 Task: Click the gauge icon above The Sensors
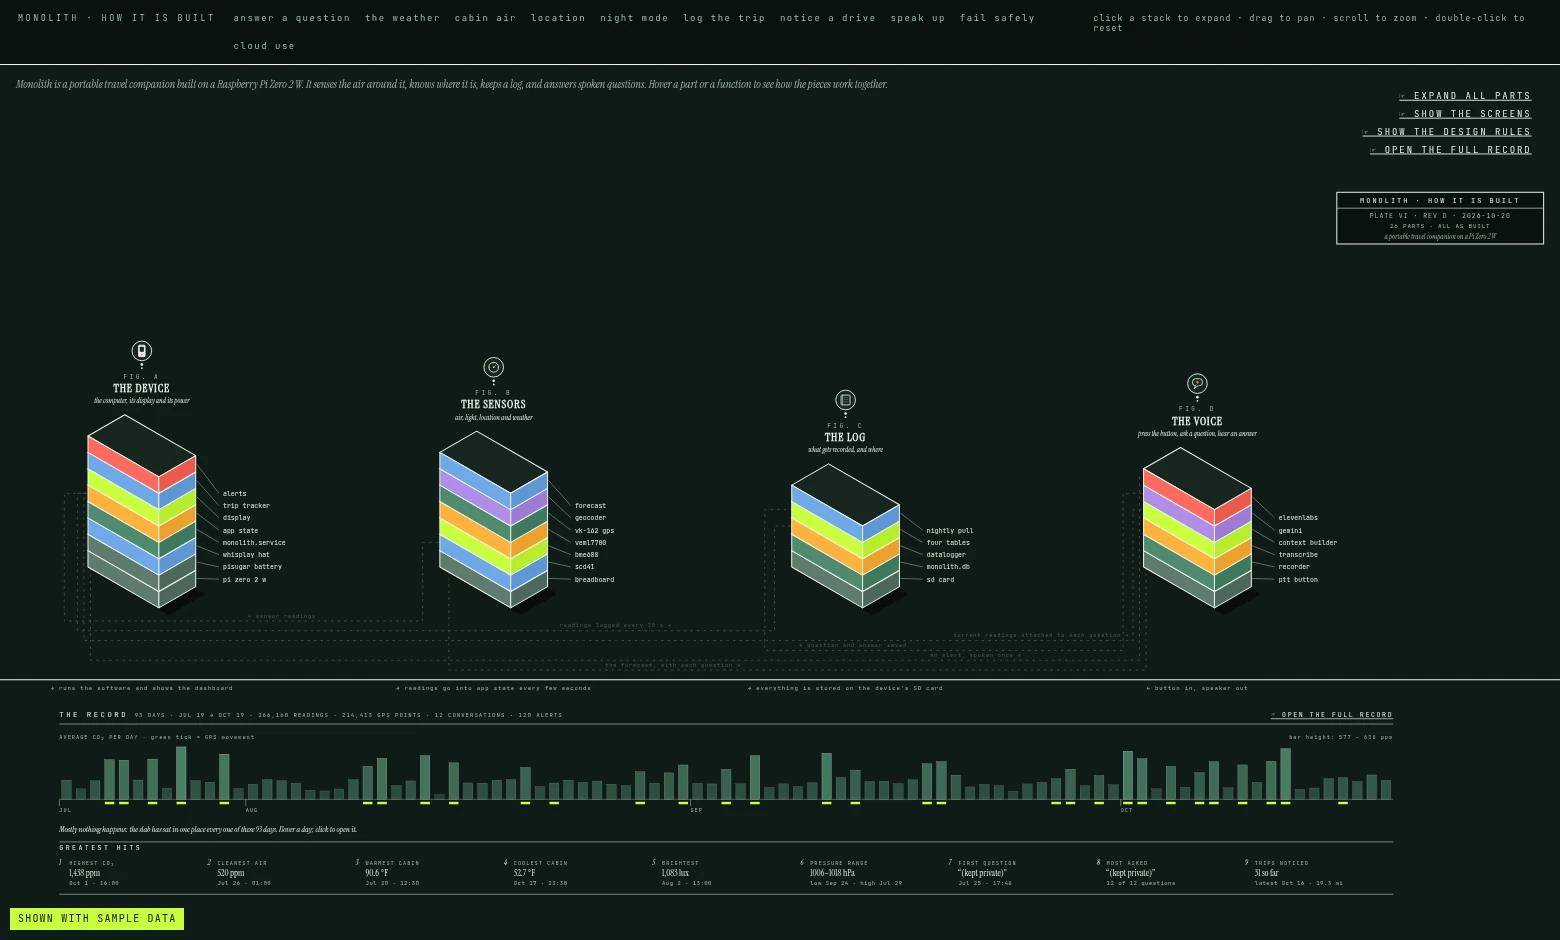(493, 367)
